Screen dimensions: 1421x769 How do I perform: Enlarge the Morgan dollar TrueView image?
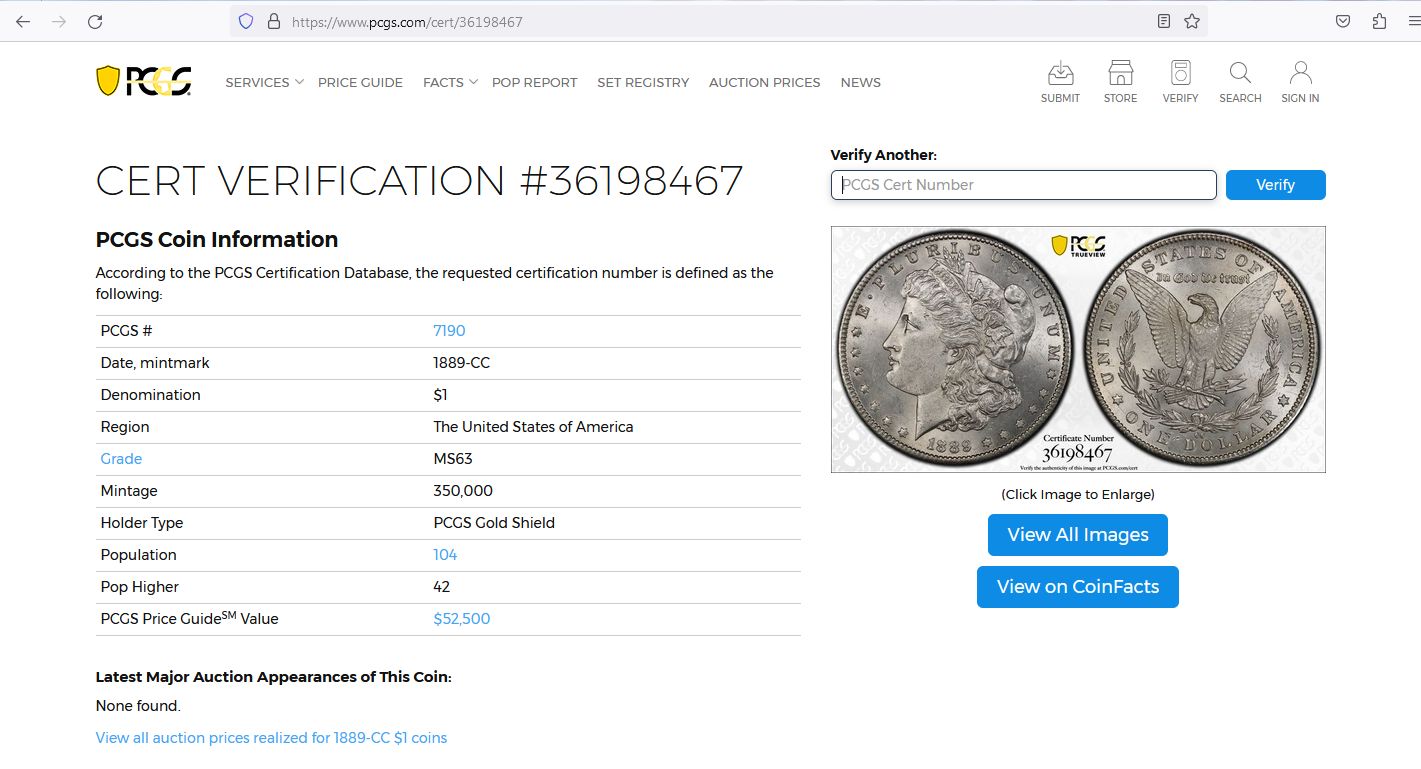[x=1078, y=349]
